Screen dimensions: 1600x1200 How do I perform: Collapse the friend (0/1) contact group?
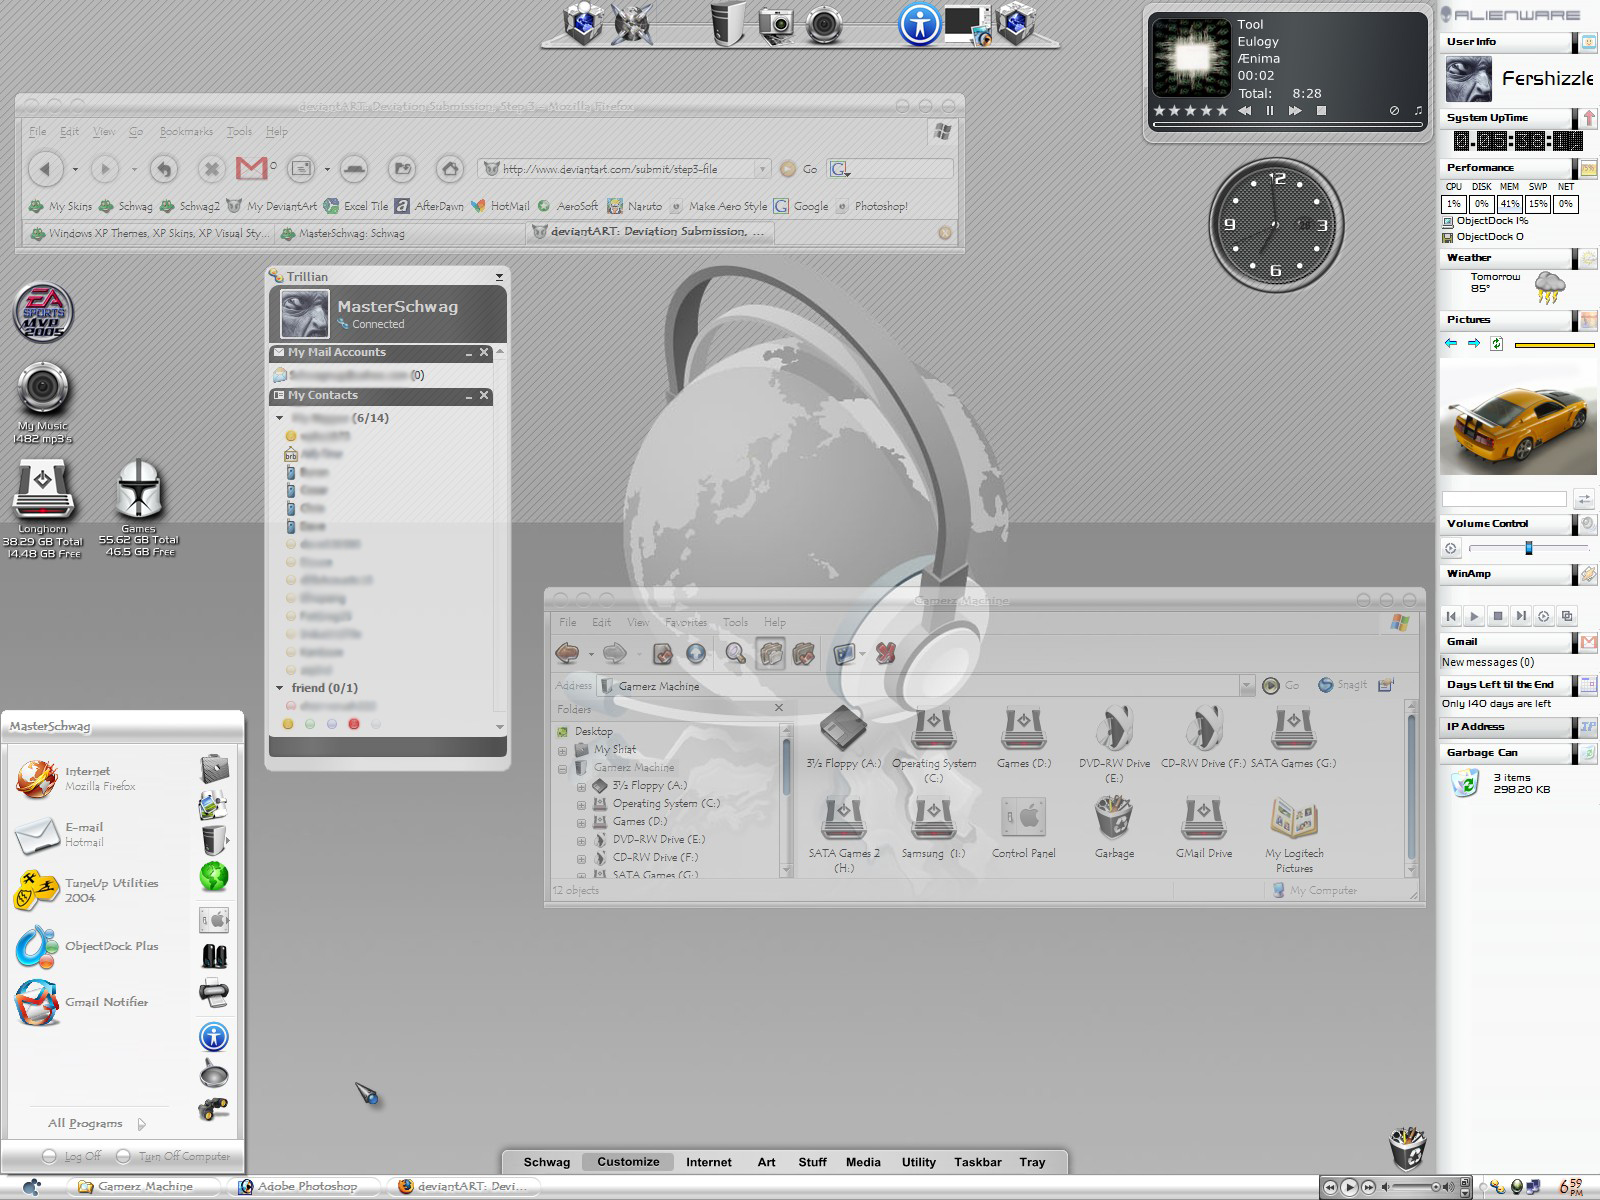280,688
